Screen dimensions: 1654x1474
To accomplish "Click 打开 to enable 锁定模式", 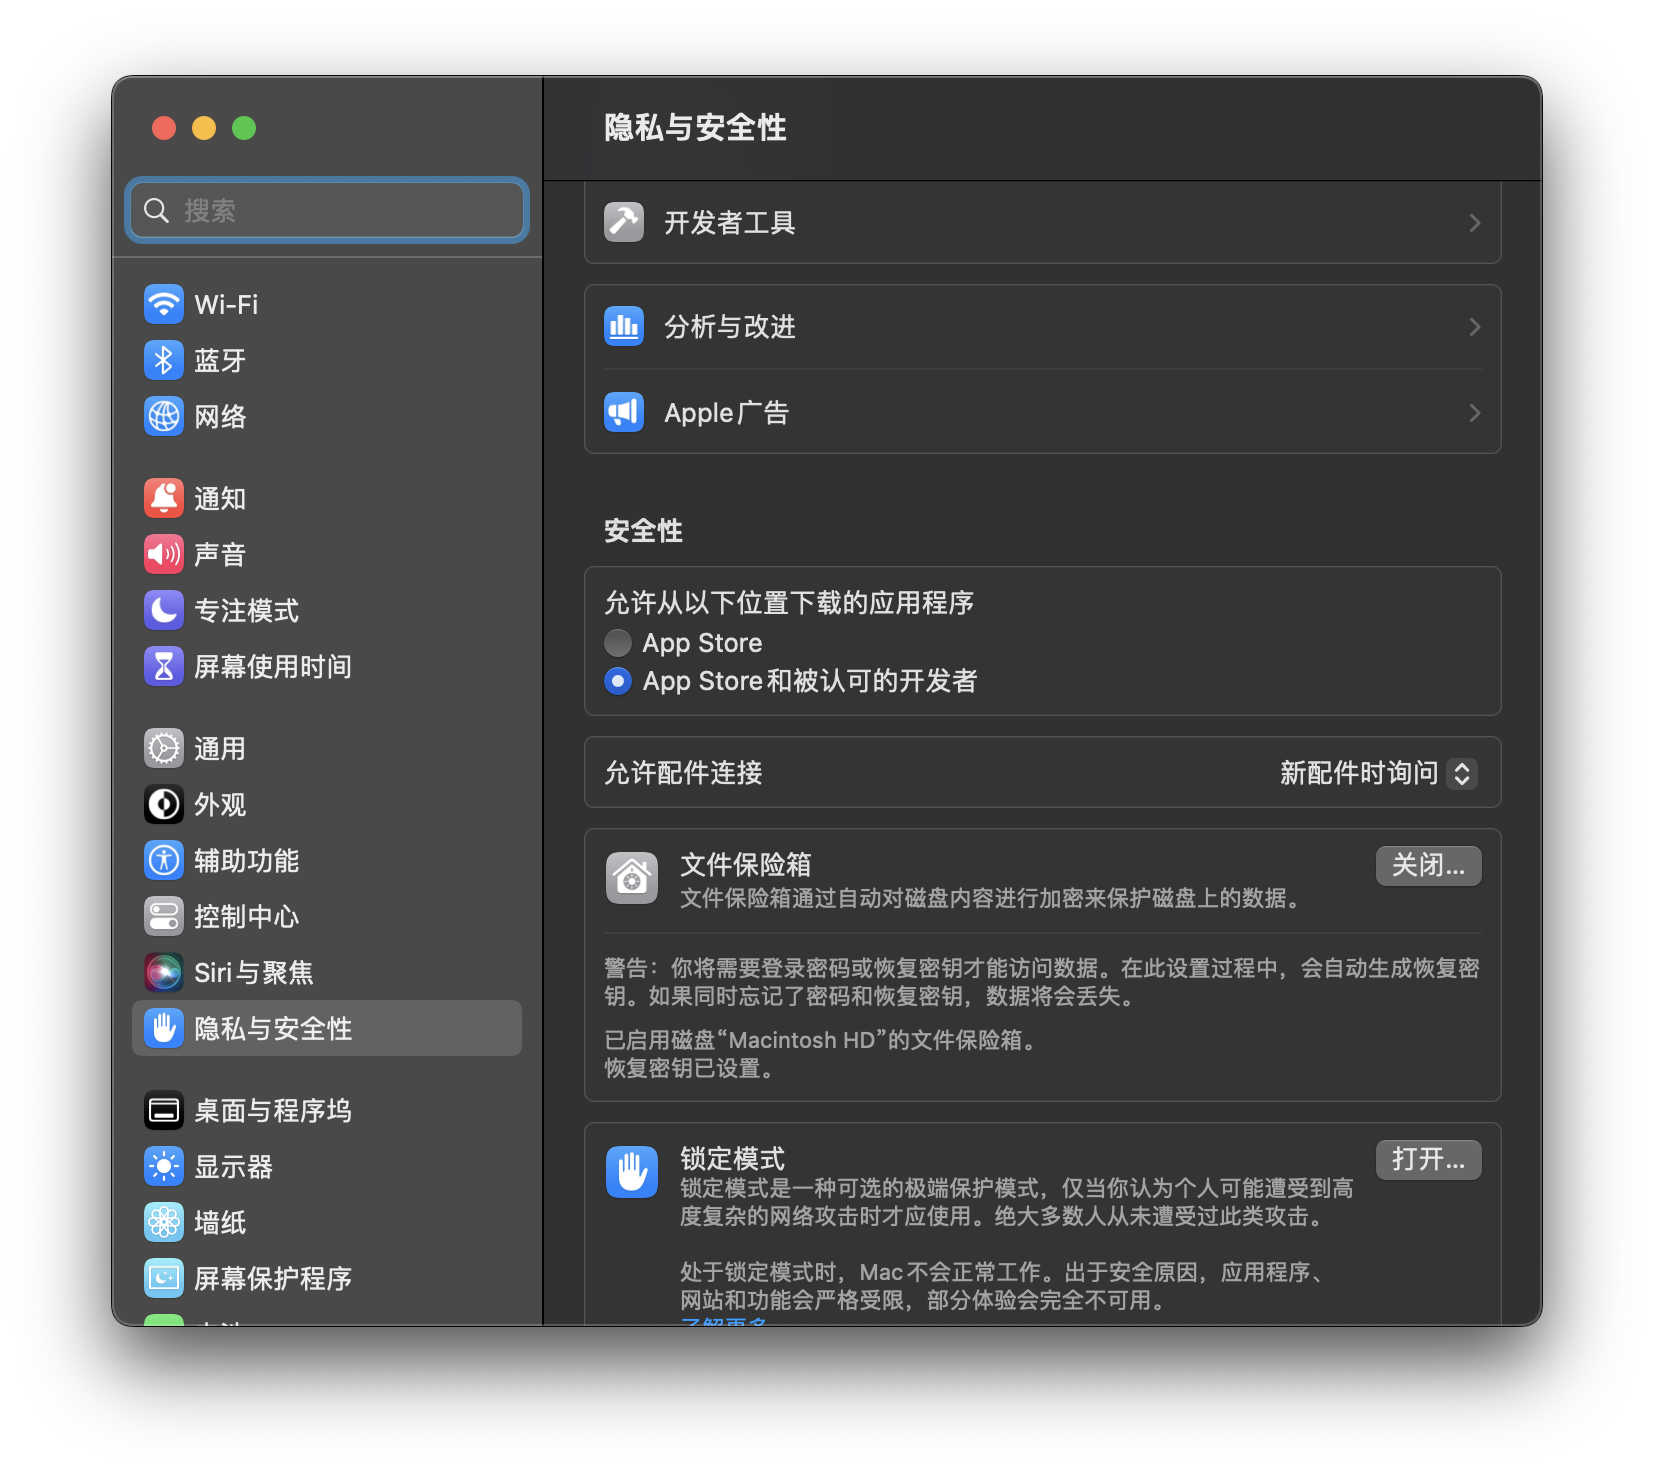I will click(x=1428, y=1159).
